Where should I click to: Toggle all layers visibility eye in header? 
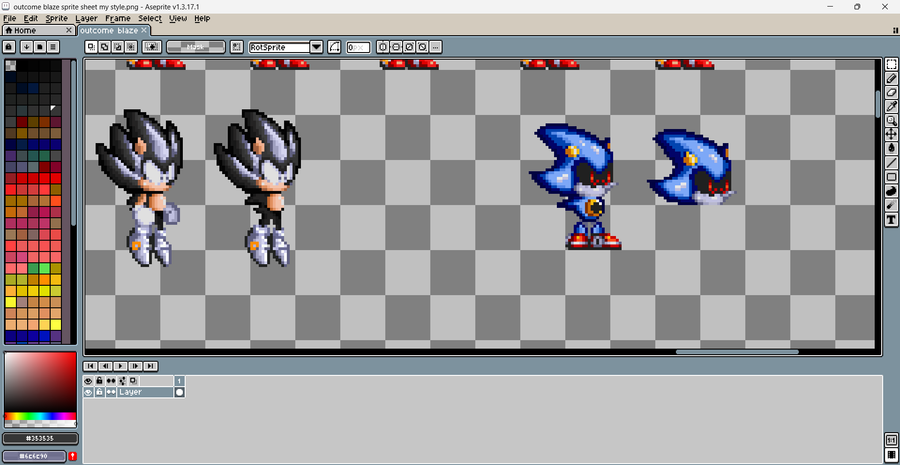(x=88, y=381)
